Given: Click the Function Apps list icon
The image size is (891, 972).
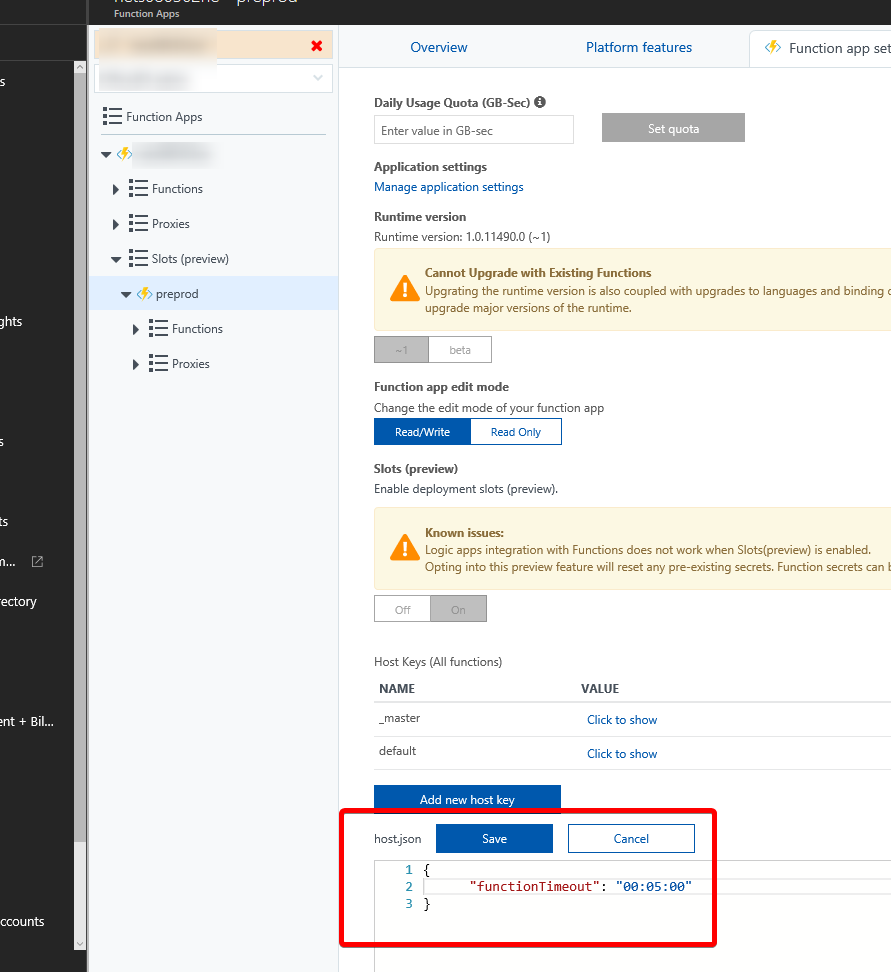Looking at the screenshot, I should tap(110, 116).
